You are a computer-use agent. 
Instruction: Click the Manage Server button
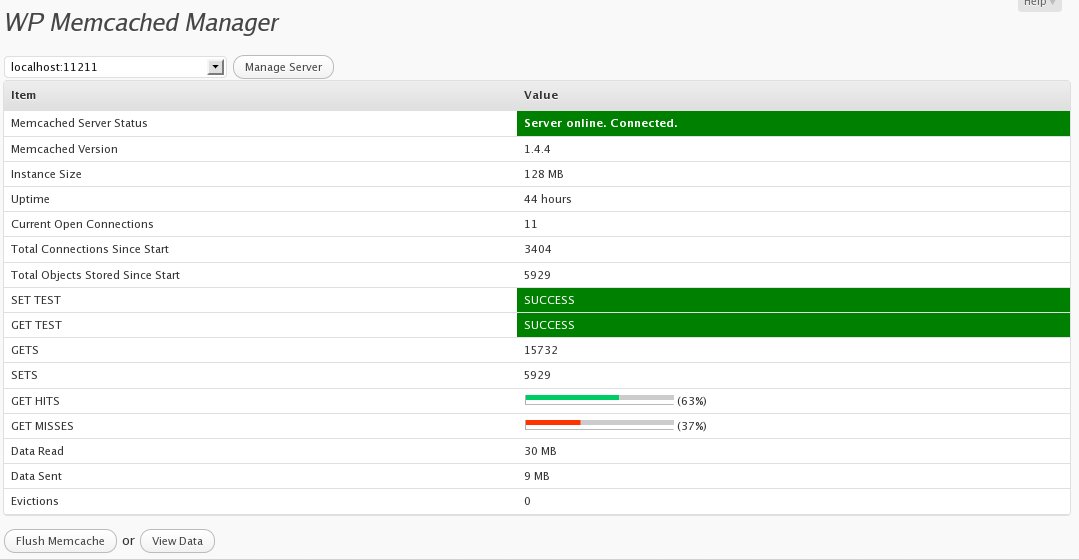[x=284, y=67]
